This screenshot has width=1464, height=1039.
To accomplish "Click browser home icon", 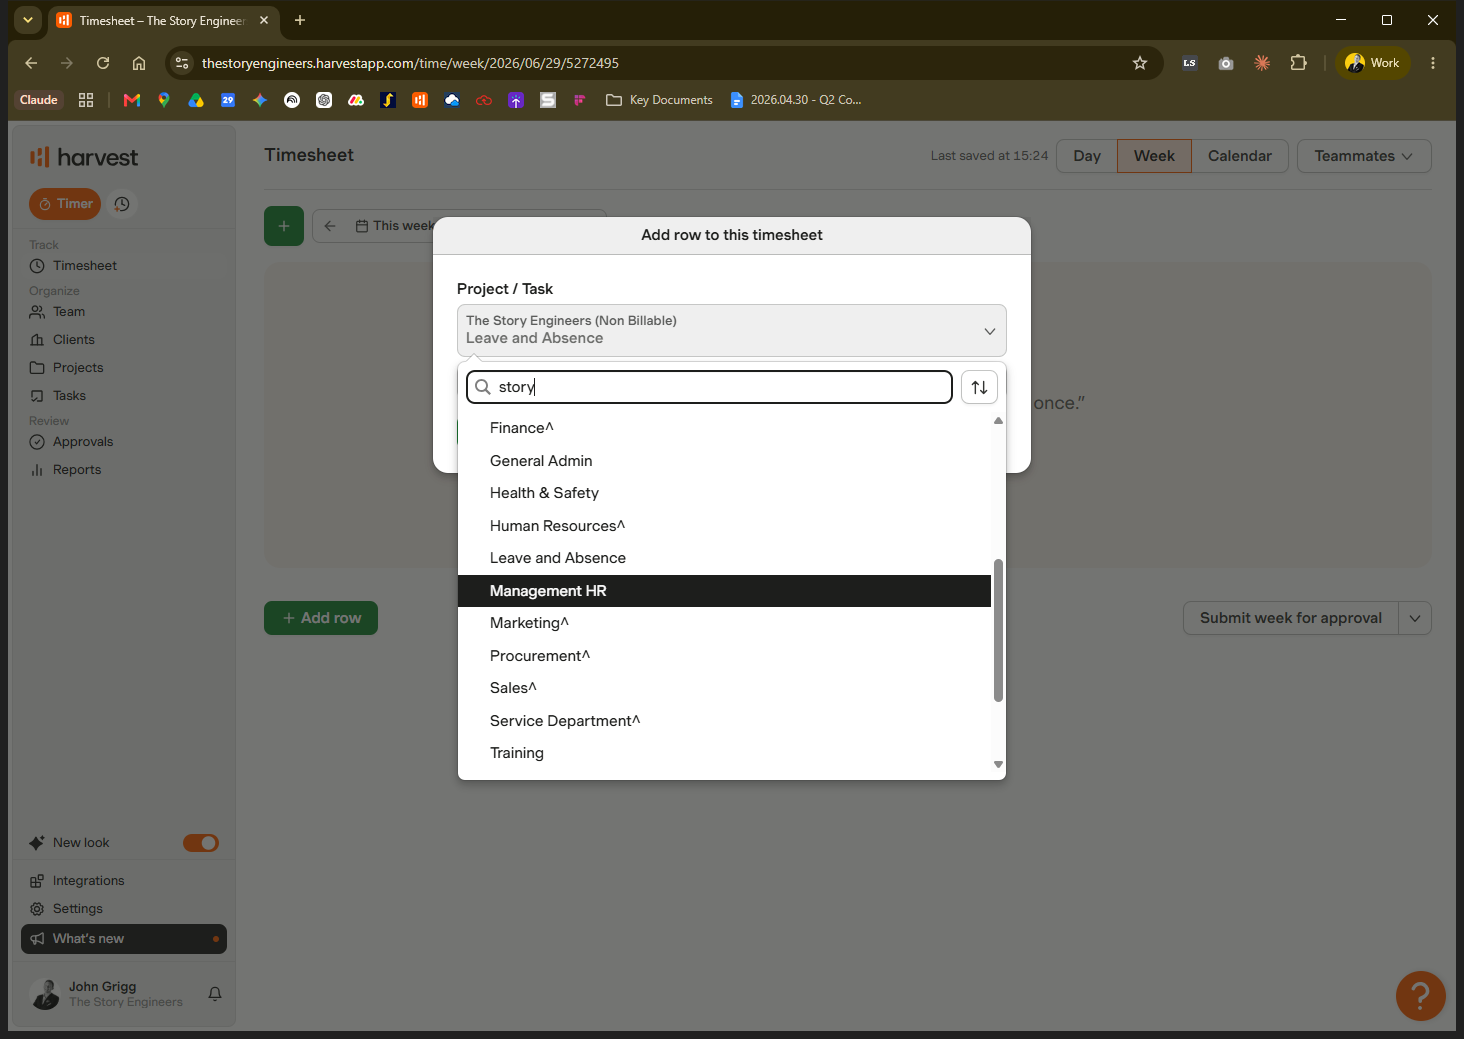I will tap(139, 63).
